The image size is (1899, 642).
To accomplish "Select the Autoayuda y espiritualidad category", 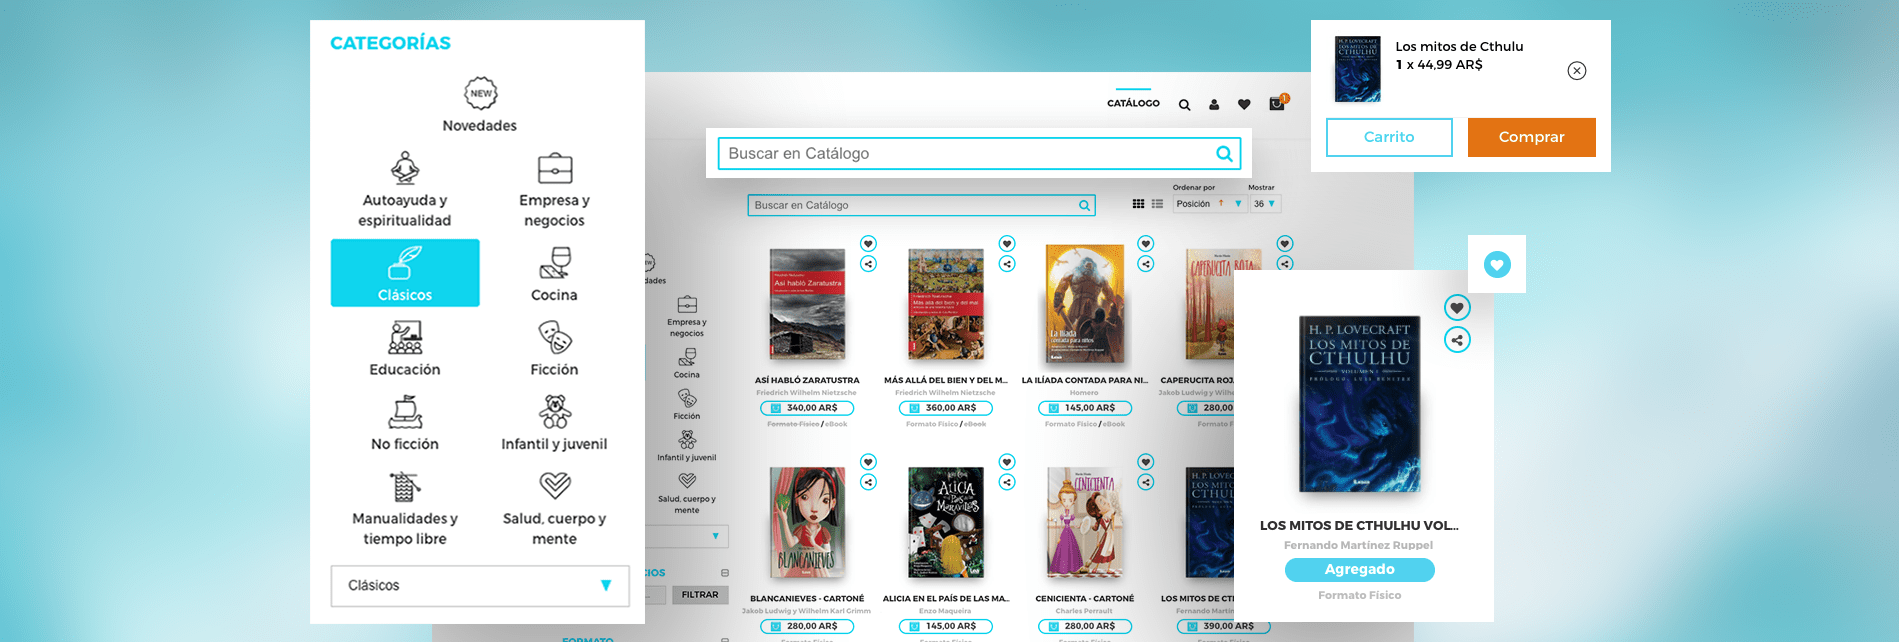I will click(x=405, y=189).
